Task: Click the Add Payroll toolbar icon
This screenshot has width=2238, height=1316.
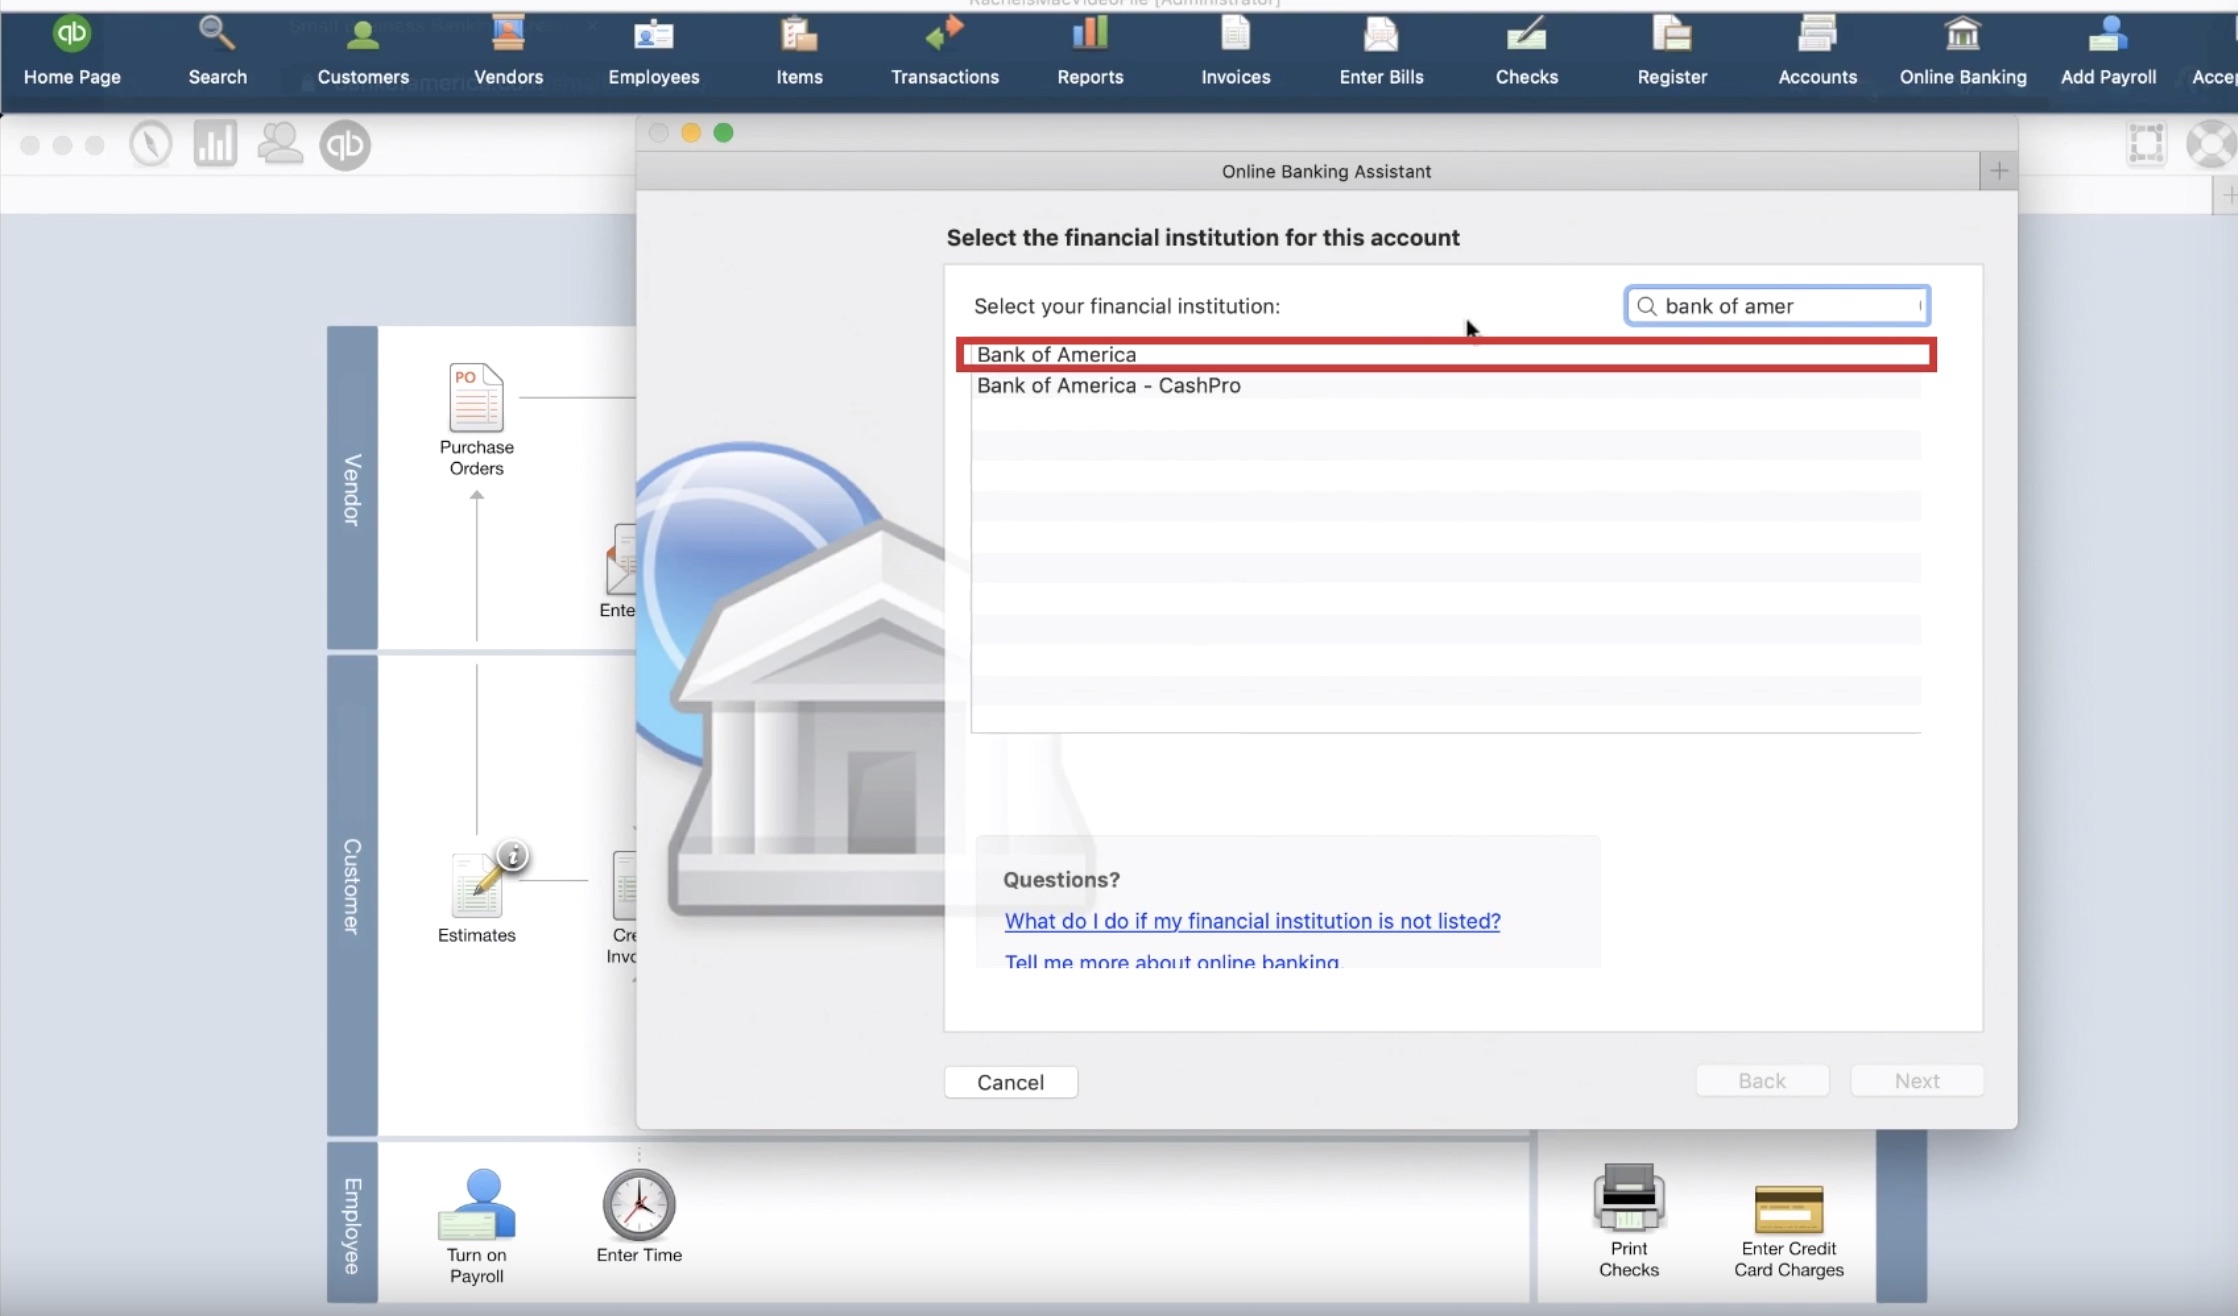Action: point(2108,52)
